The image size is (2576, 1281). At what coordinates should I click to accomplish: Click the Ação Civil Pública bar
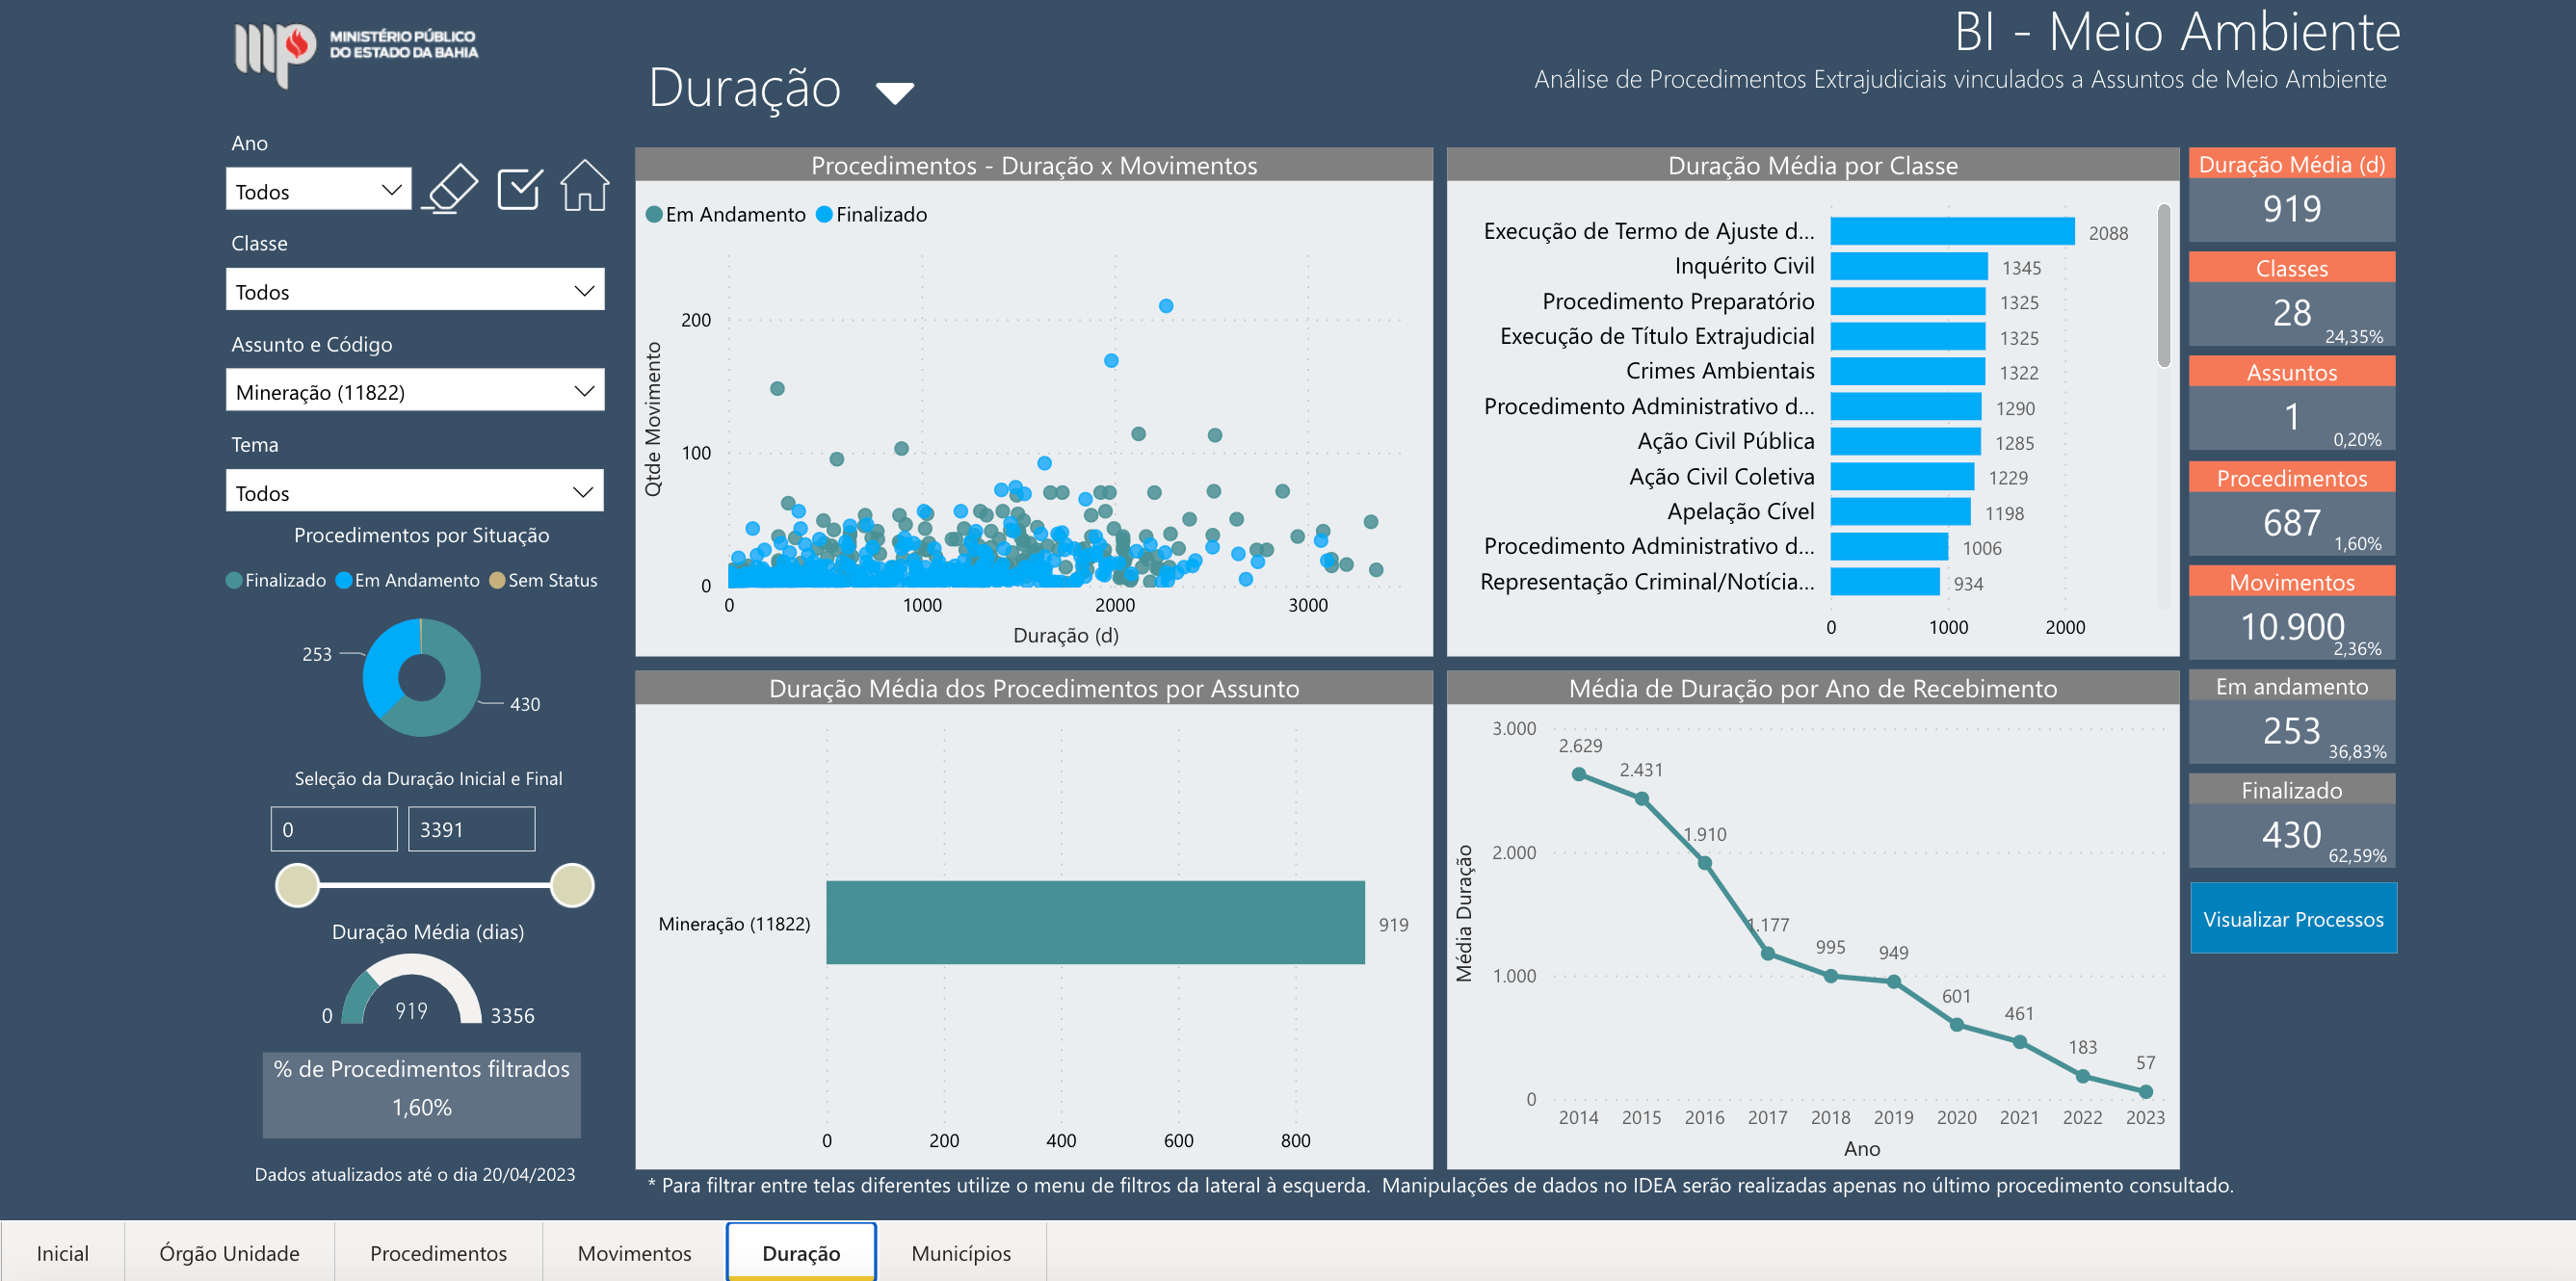point(1905,442)
